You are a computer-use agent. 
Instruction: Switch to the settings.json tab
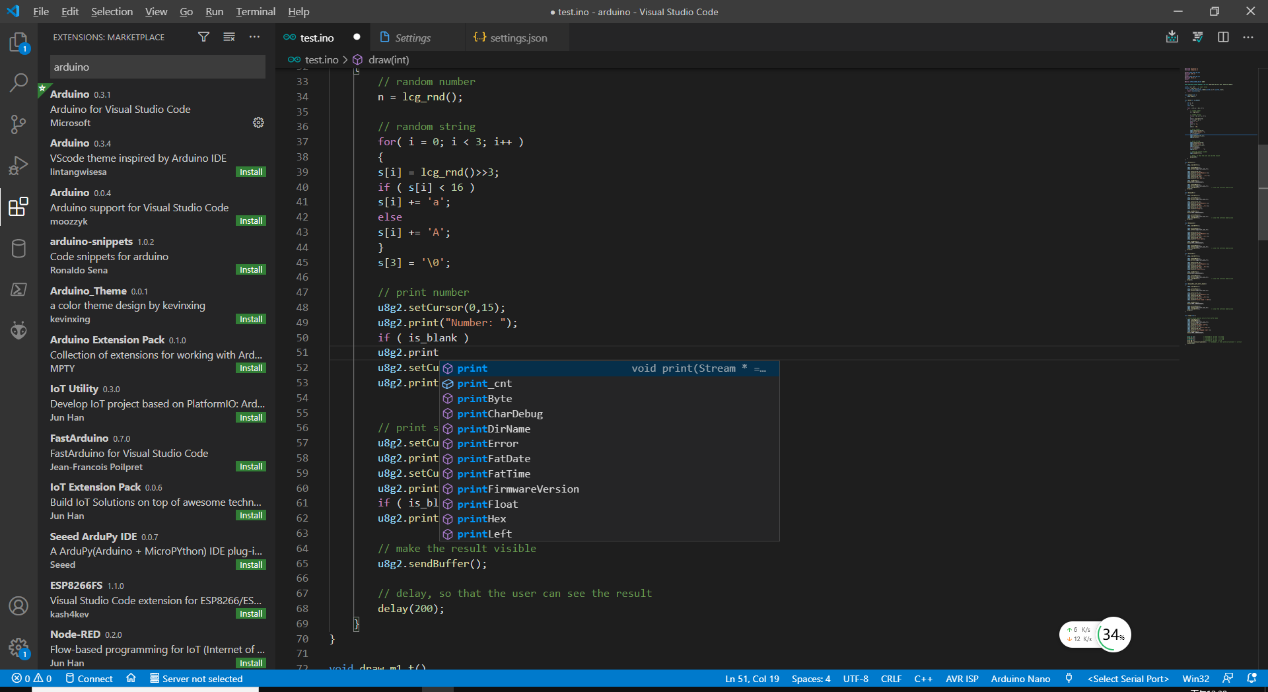click(518, 37)
